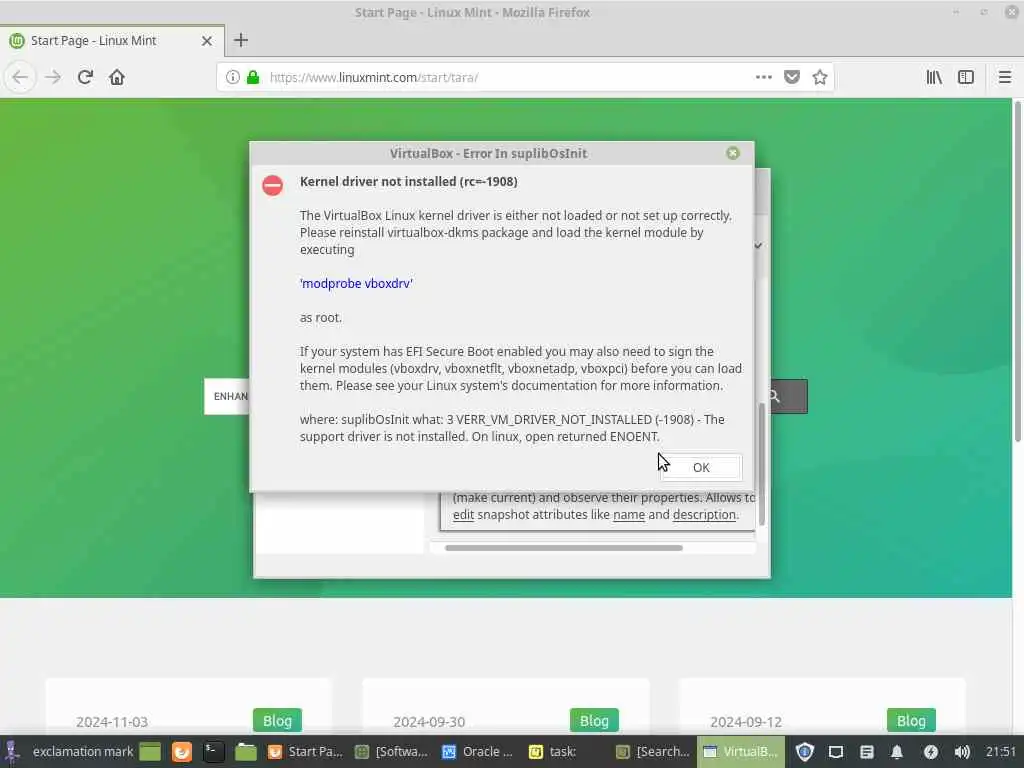Image resolution: width=1024 pixels, height=768 pixels.
Task: Switch to '[Search...' taskbar window
Action: tap(652, 752)
